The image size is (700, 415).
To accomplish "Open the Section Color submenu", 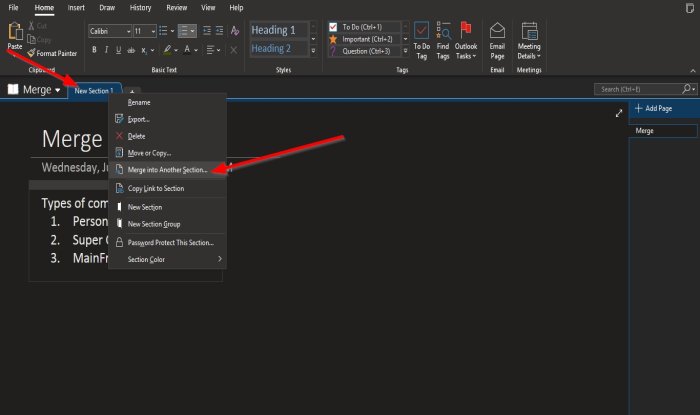I will pos(167,259).
